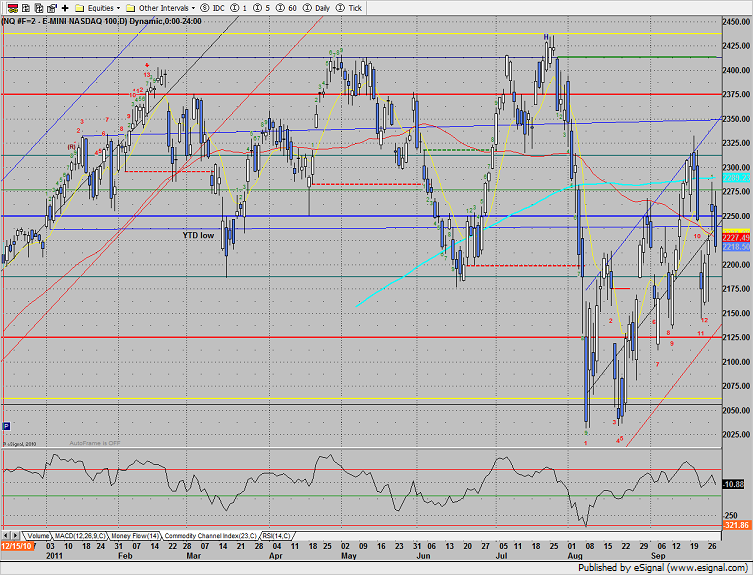Click the third toolbar page-copy icon
Screen dimensions: 753x575
38,8
